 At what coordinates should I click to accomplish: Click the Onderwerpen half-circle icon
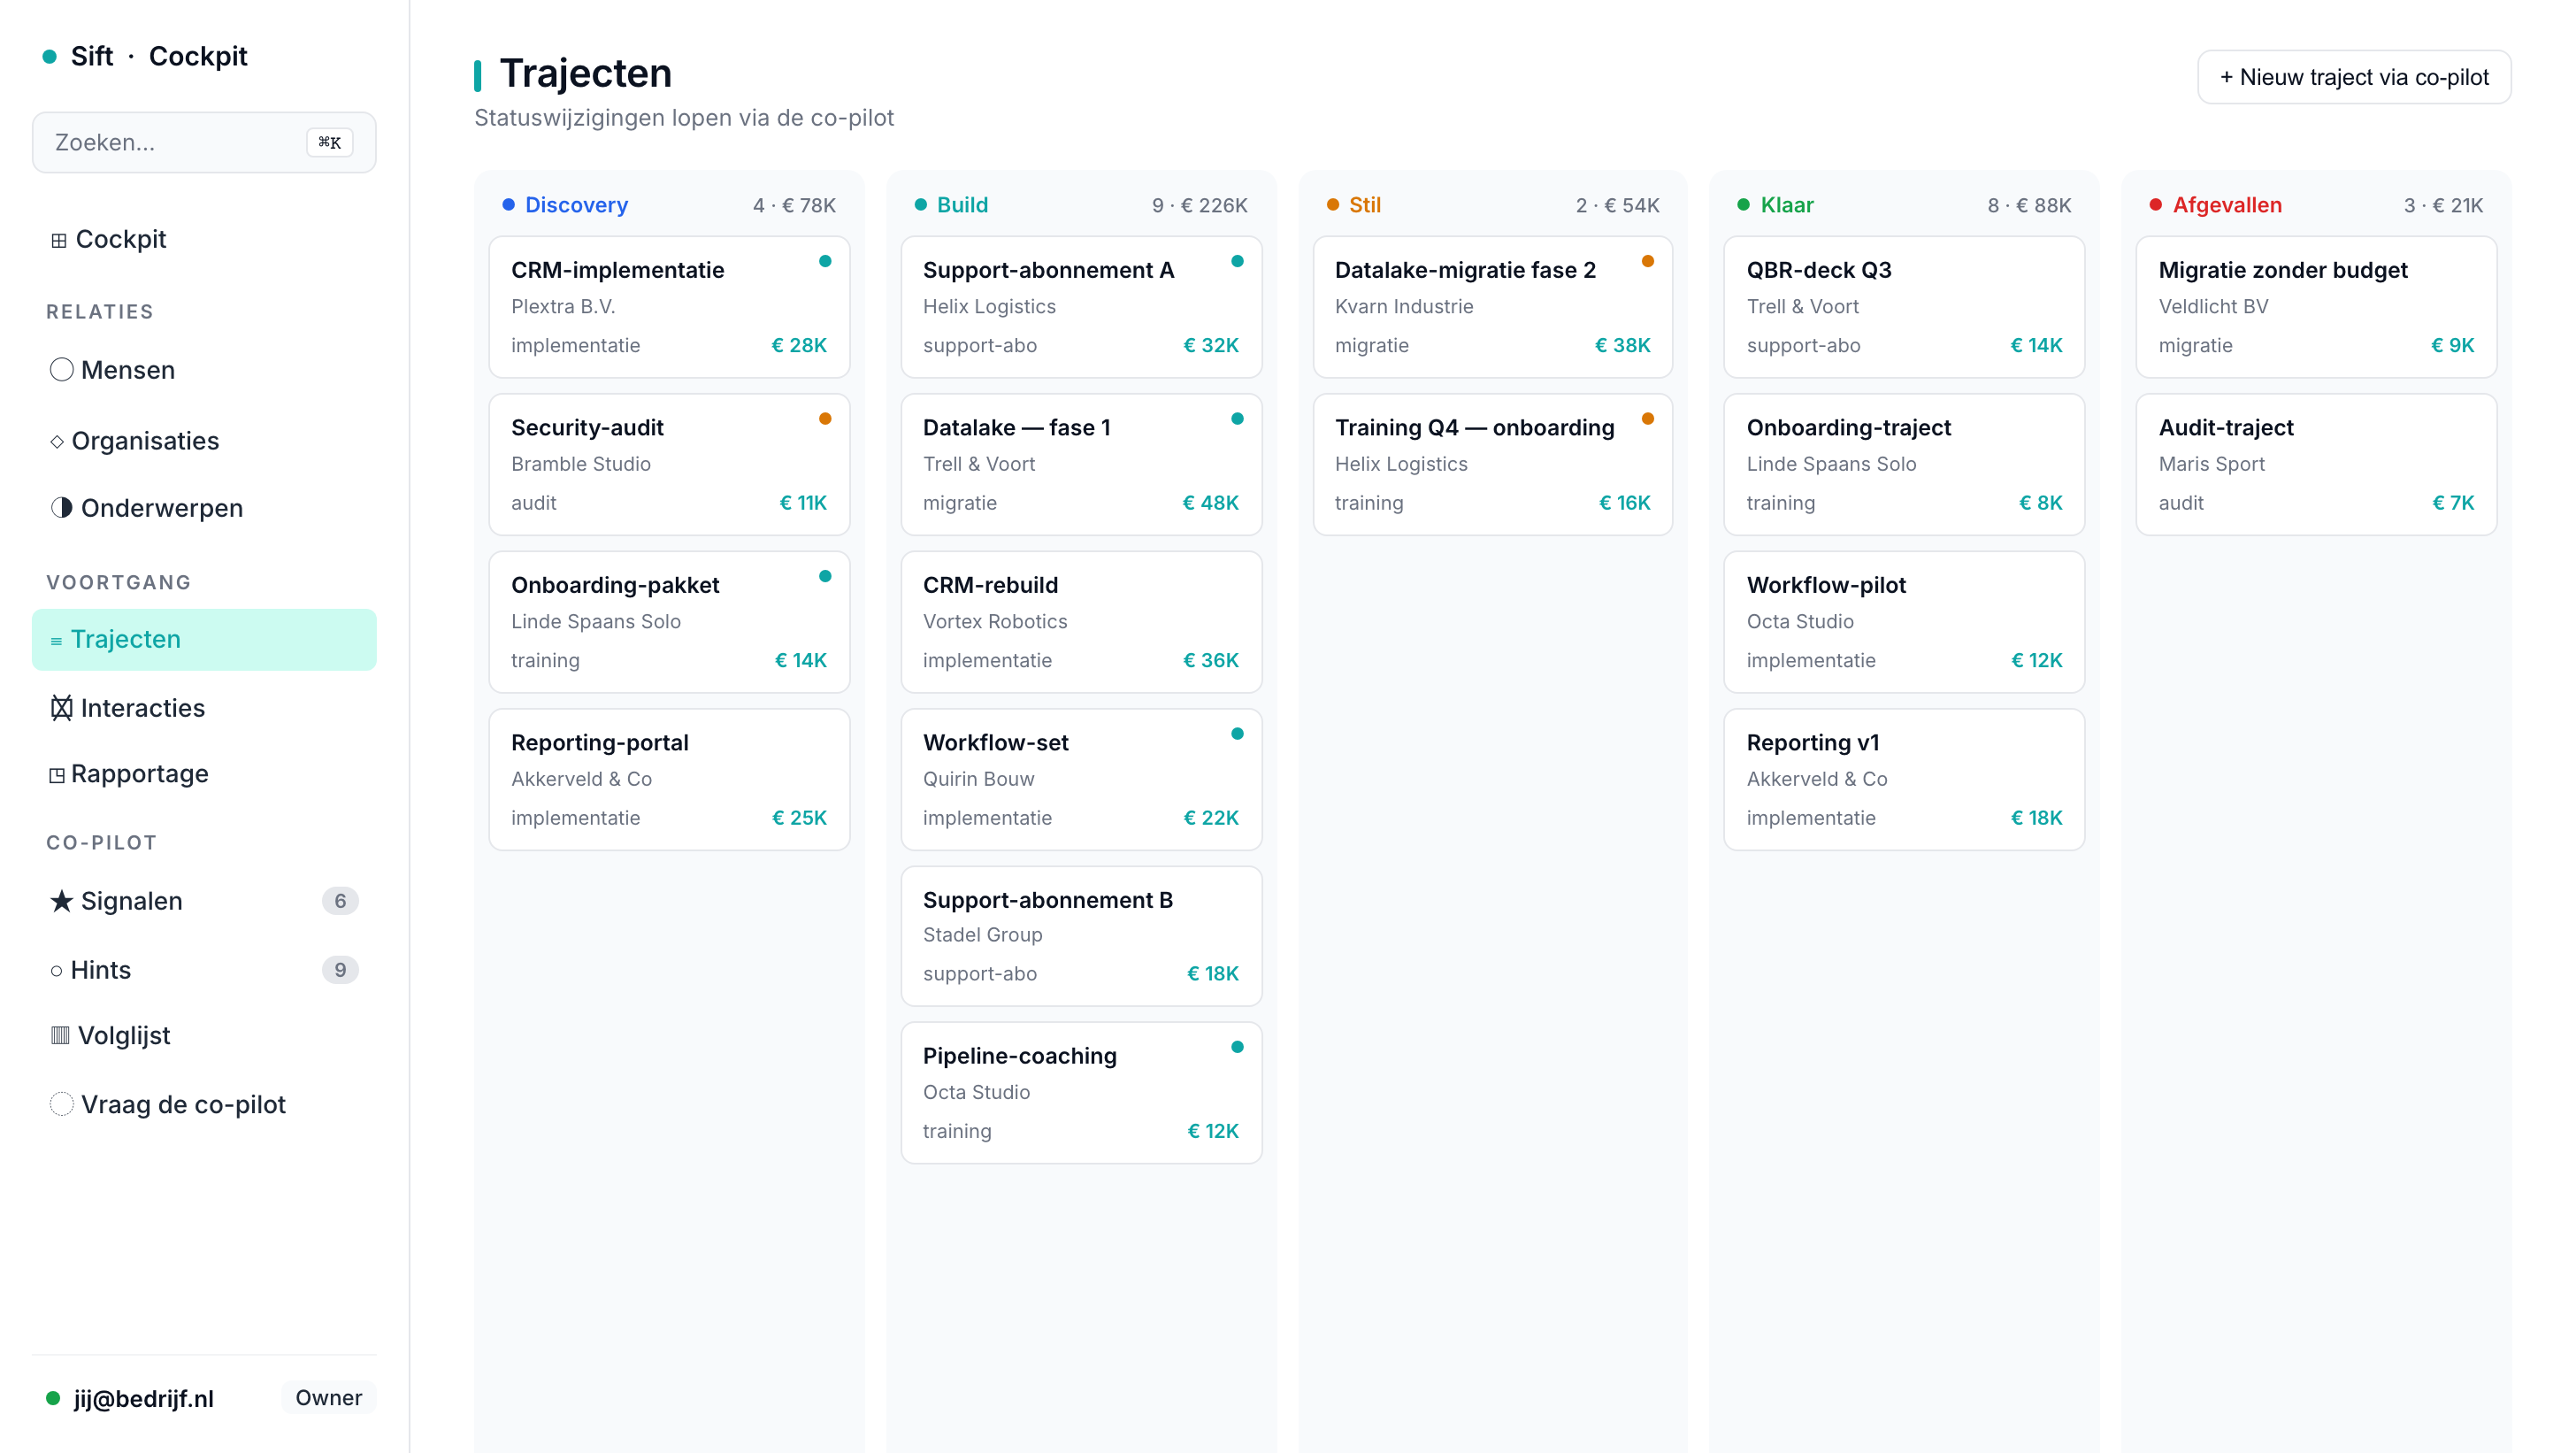(x=61, y=508)
